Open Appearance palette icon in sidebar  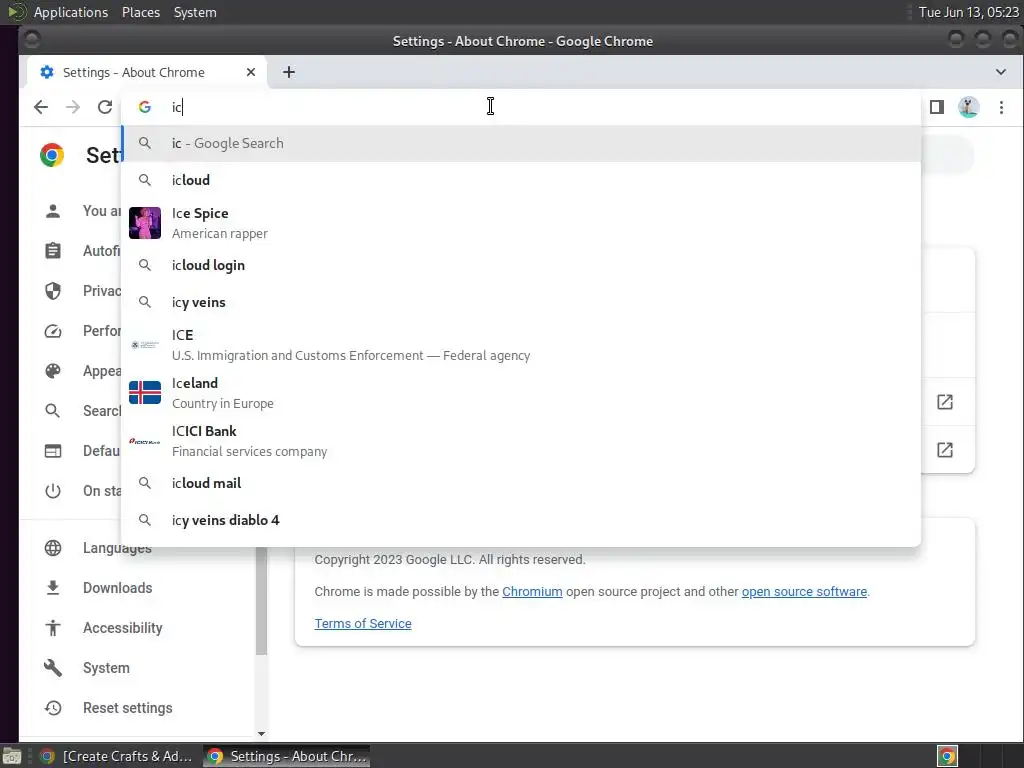pyautogui.click(x=53, y=371)
